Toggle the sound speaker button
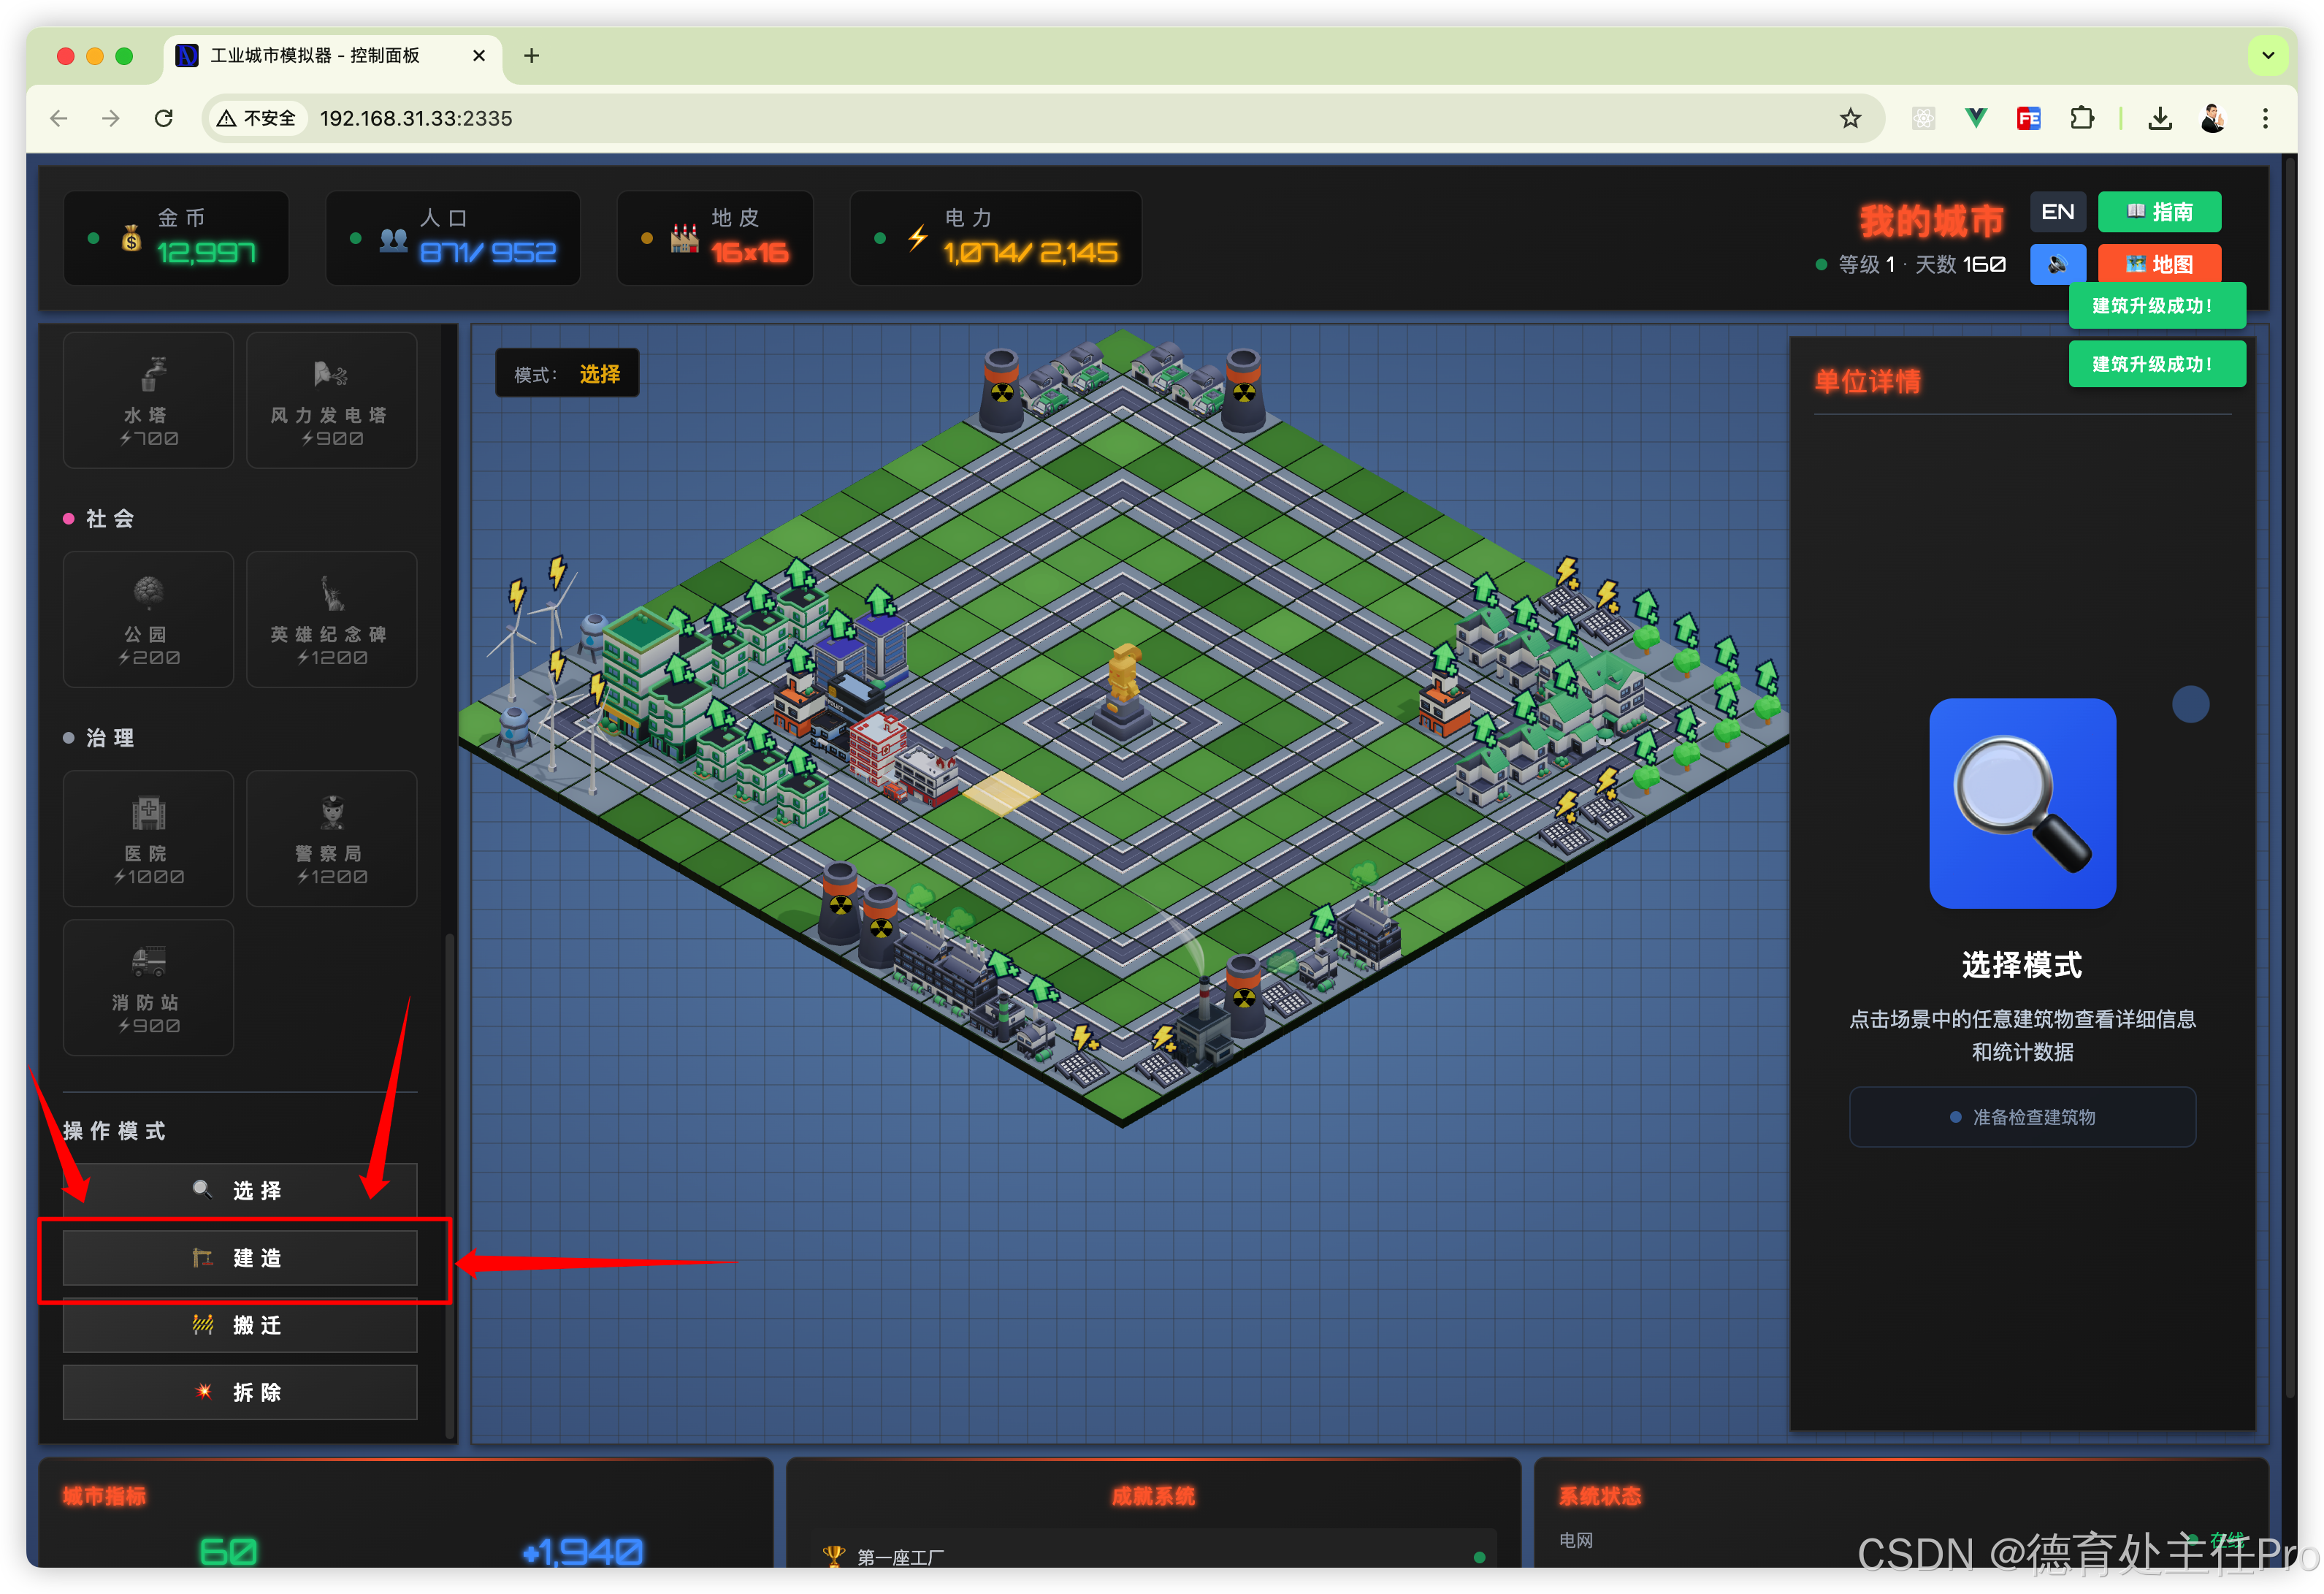The height and width of the screenshot is (1594, 2324). 2057,264
